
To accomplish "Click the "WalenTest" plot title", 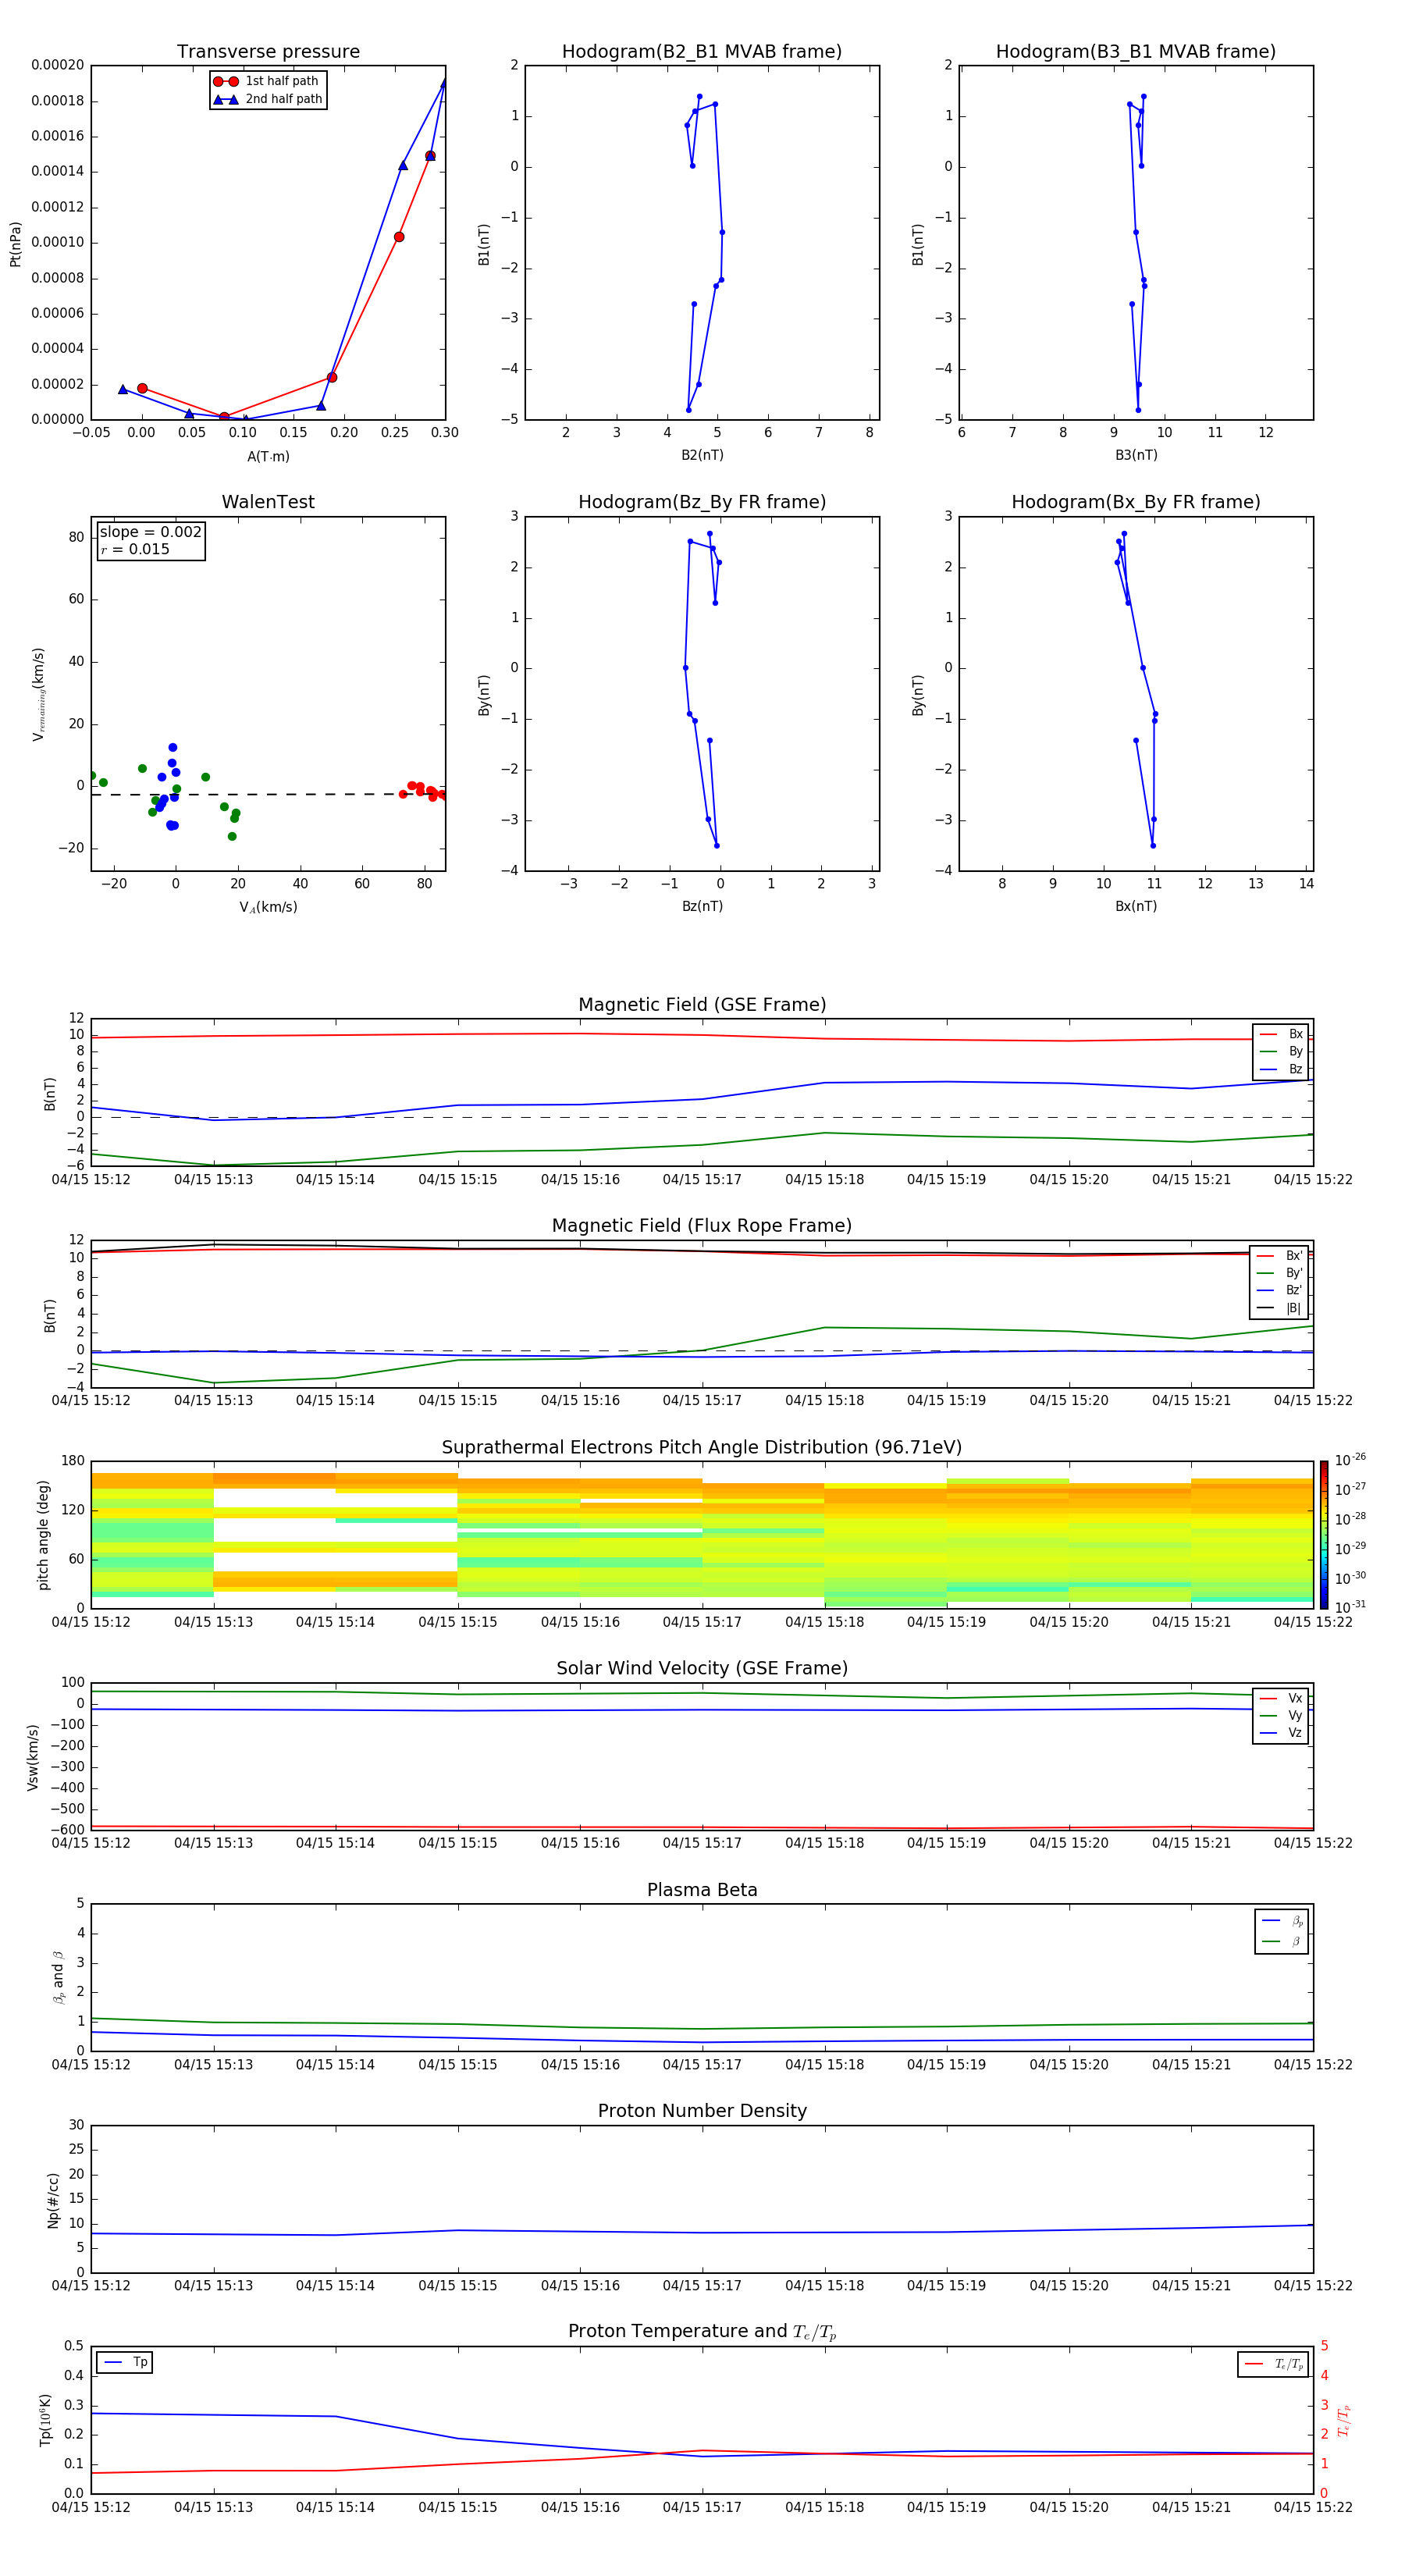I will (x=268, y=502).
